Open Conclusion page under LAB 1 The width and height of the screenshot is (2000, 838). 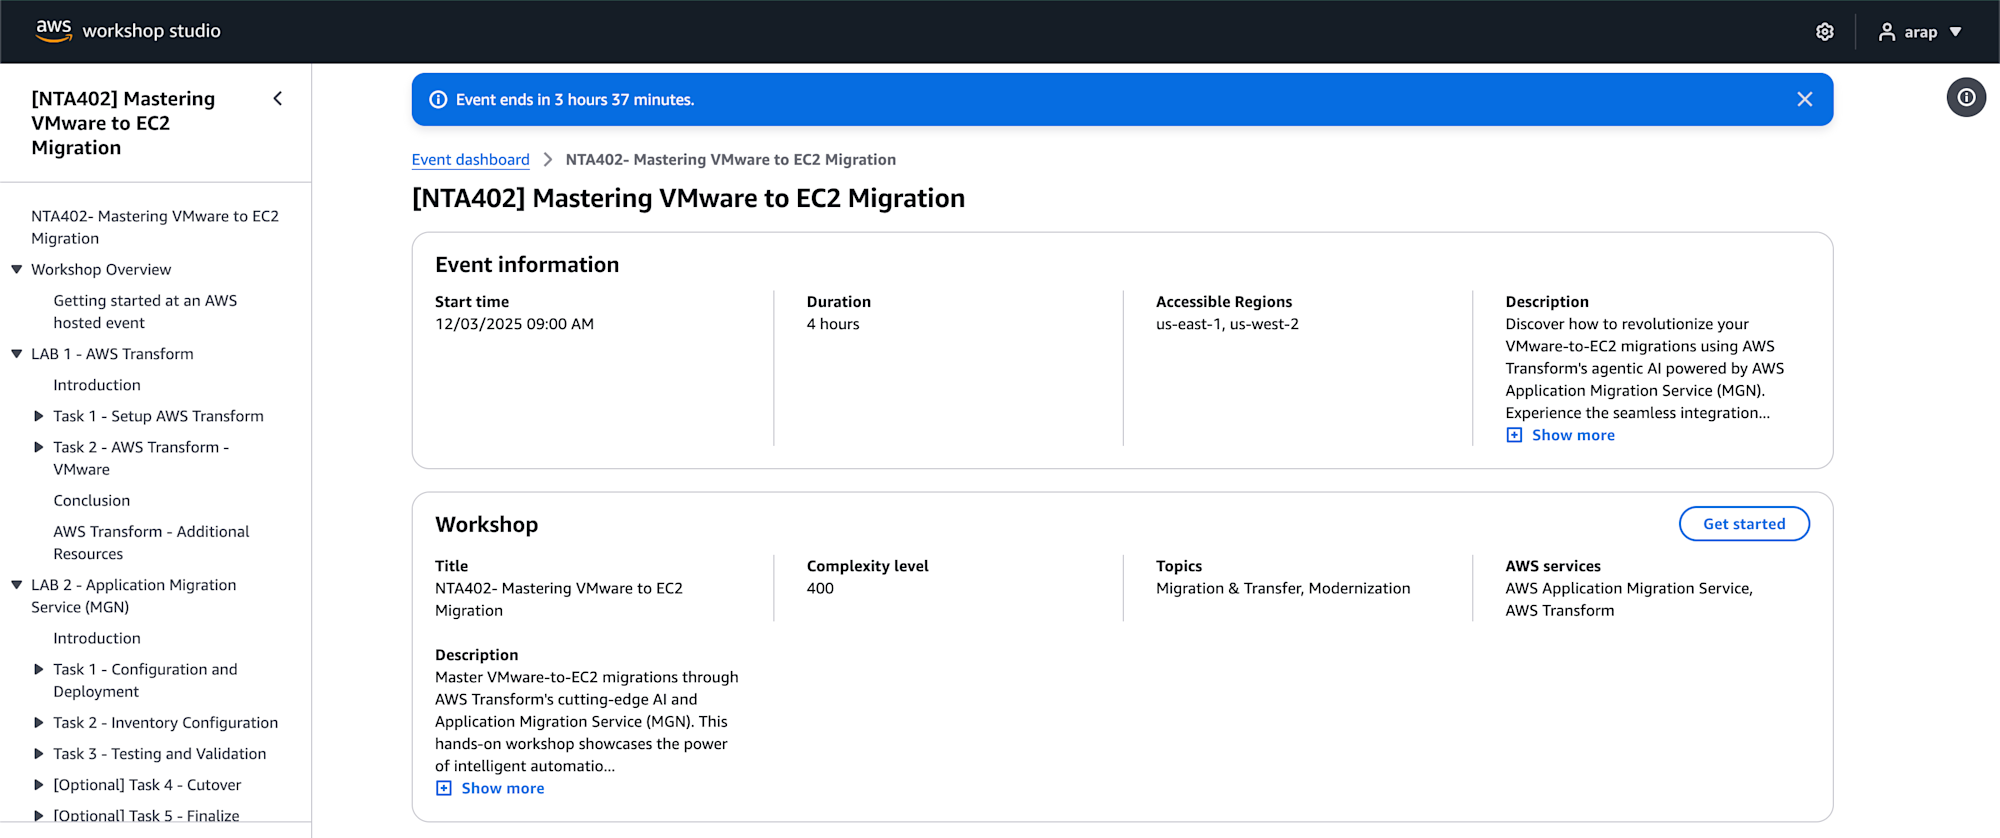92,501
